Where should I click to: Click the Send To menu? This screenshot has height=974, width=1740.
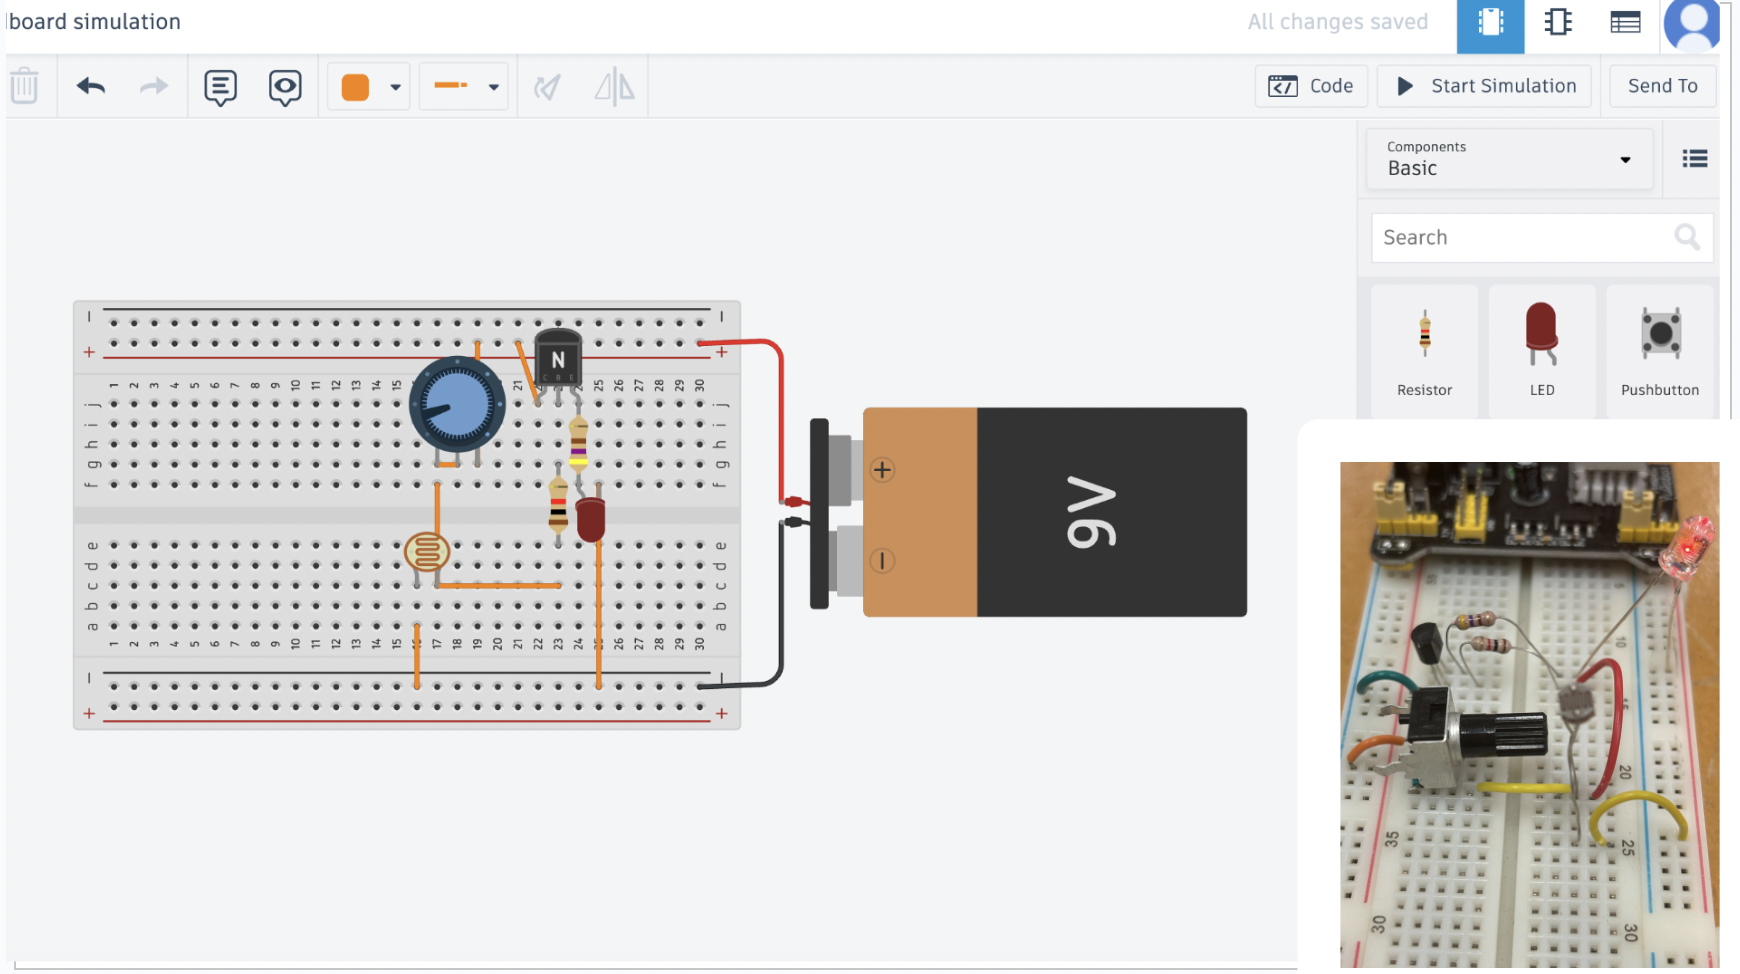coord(1661,86)
